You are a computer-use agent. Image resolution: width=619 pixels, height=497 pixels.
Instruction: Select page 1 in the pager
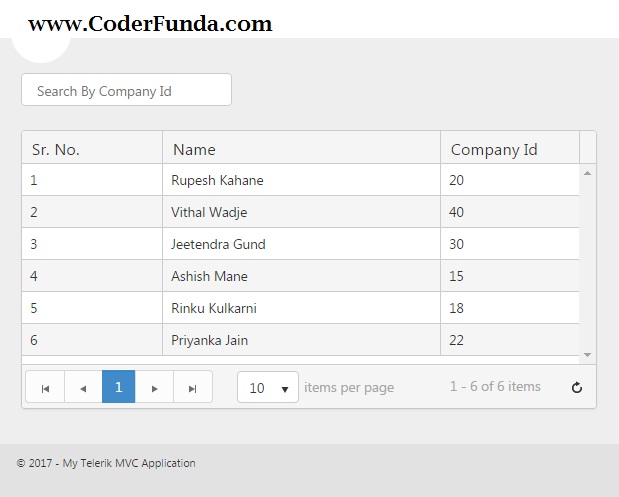tap(118, 387)
